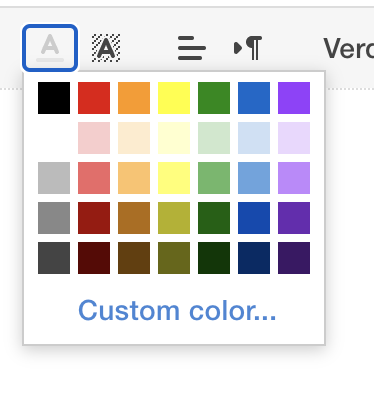Apply the dark red swatch in fourth row

tap(94, 218)
